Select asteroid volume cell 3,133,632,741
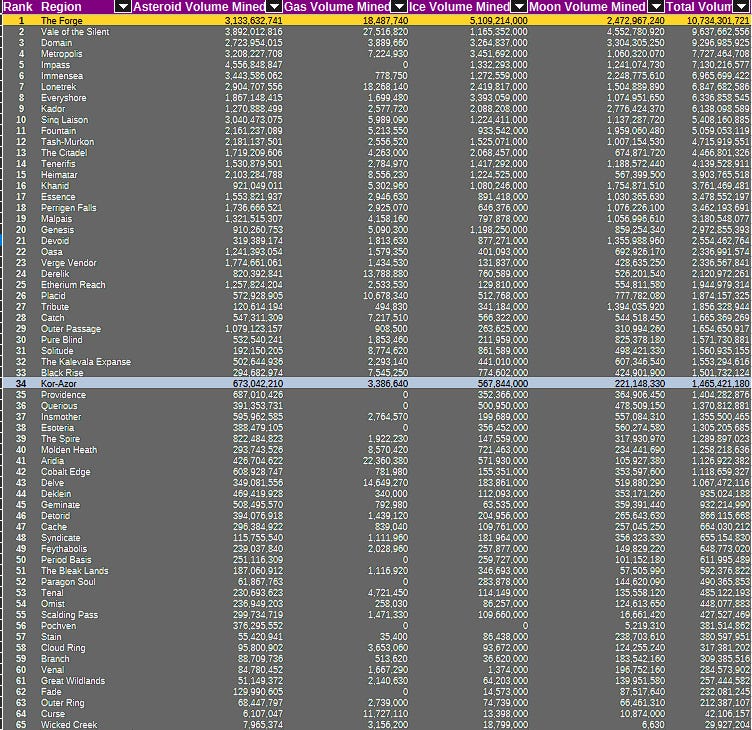 pyautogui.click(x=253, y=21)
